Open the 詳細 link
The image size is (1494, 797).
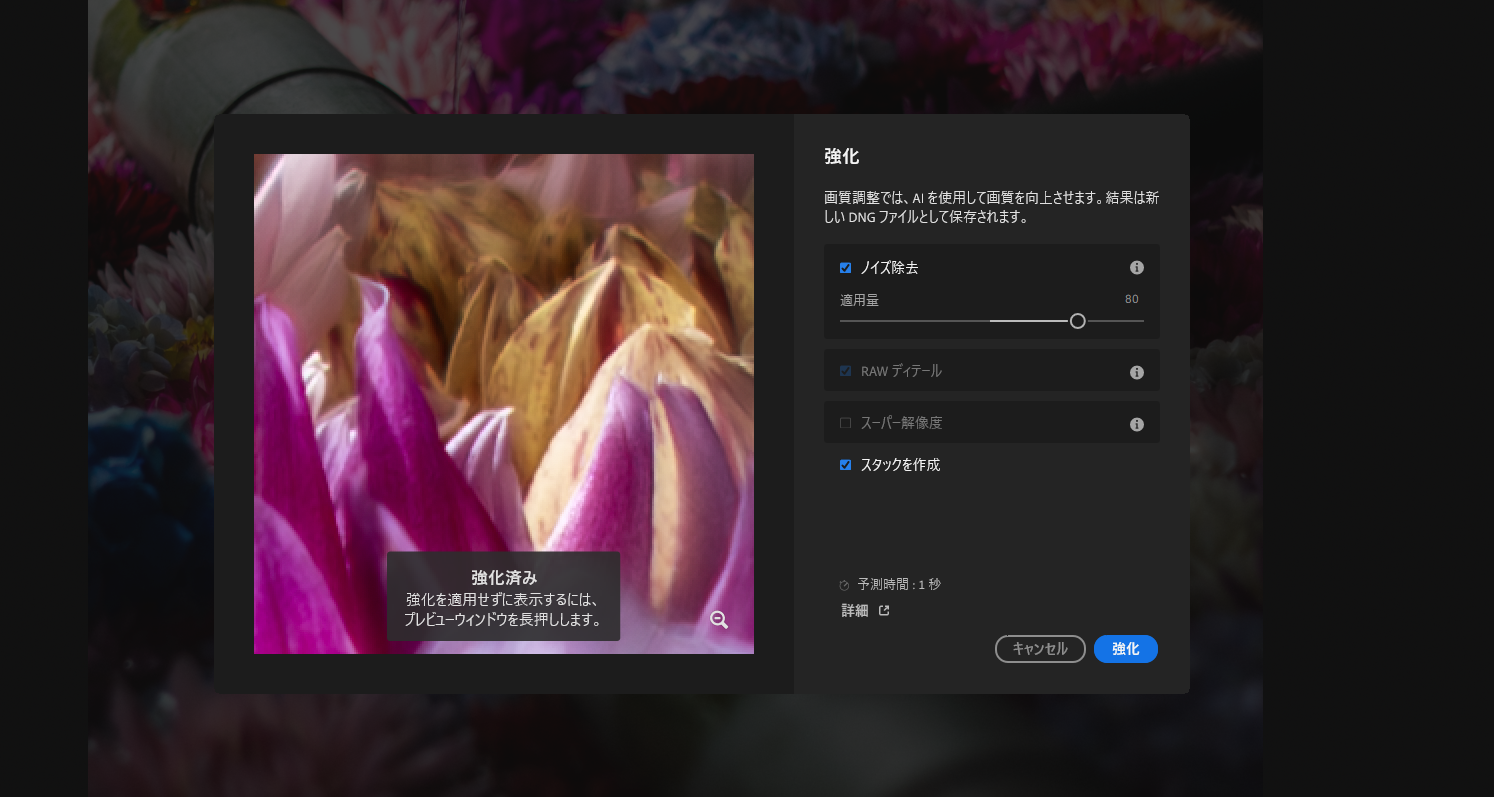pos(855,611)
